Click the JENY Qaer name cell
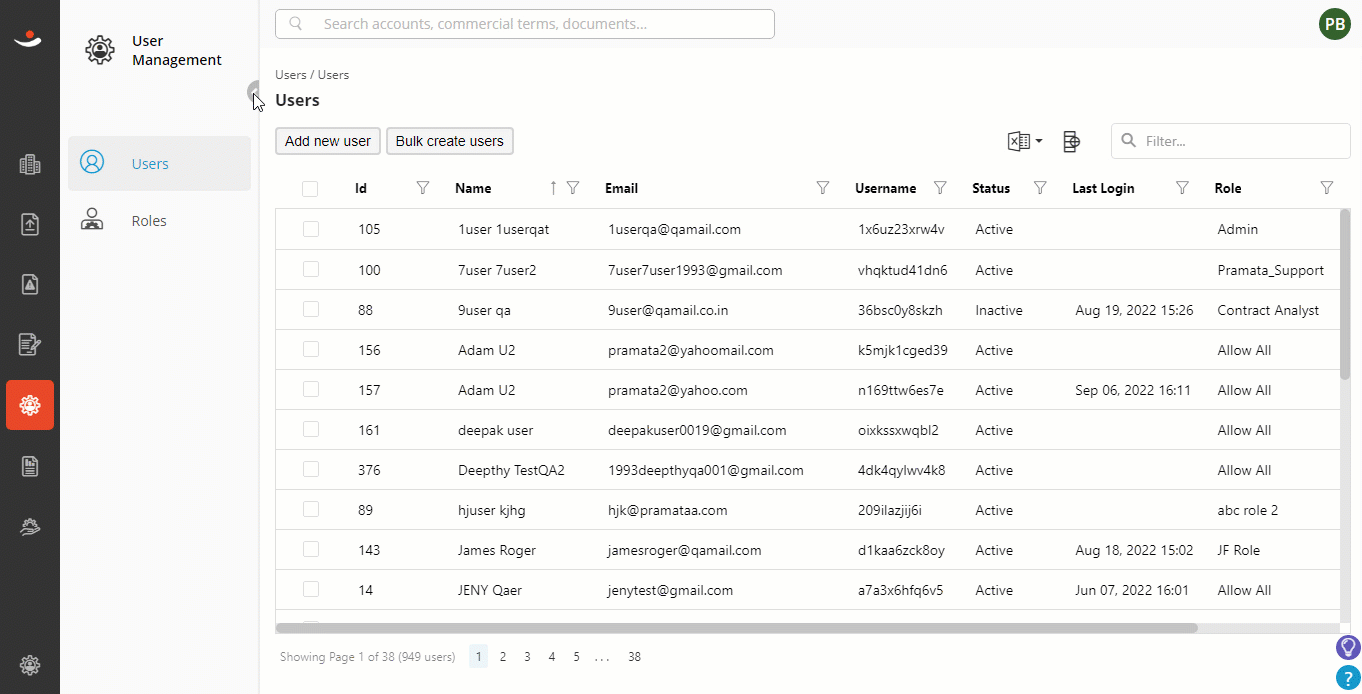This screenshot has height=694, width=1362. (x=490, y=590)
